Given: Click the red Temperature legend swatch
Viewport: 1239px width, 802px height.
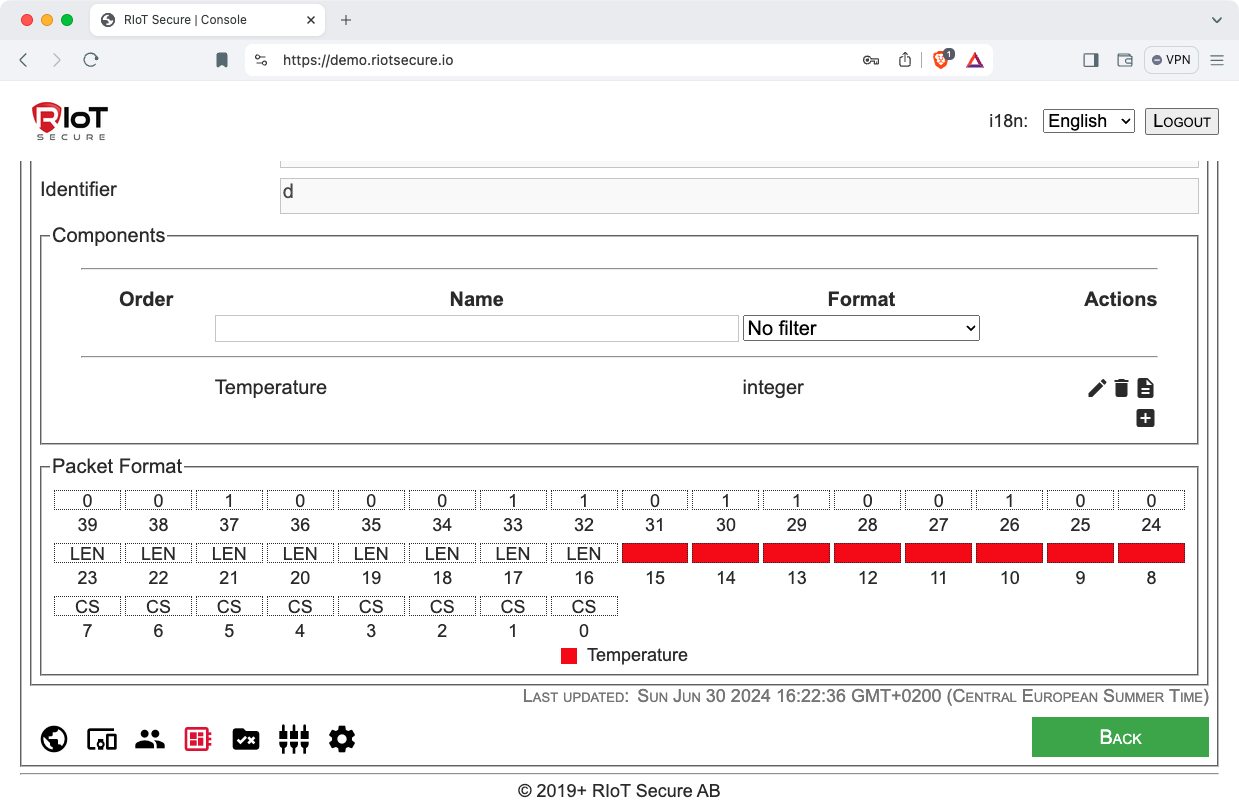Looking at the screenshot, I should pos(569,656).
